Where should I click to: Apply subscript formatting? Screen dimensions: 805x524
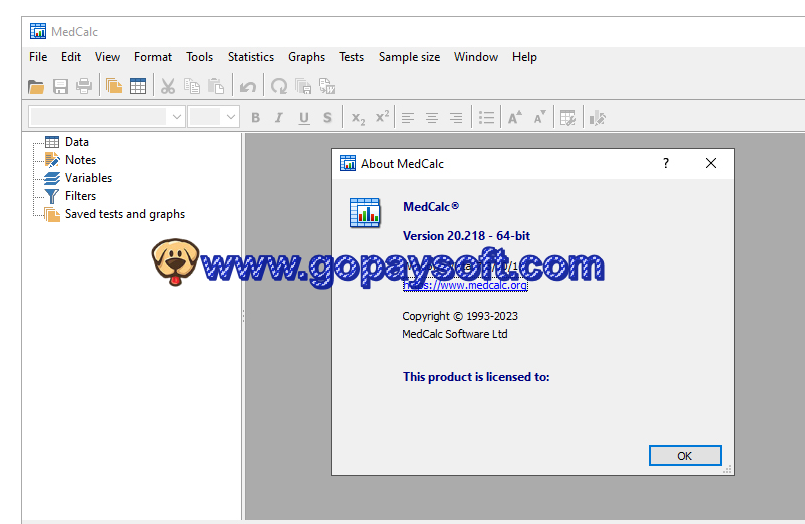tap(358, 119)
